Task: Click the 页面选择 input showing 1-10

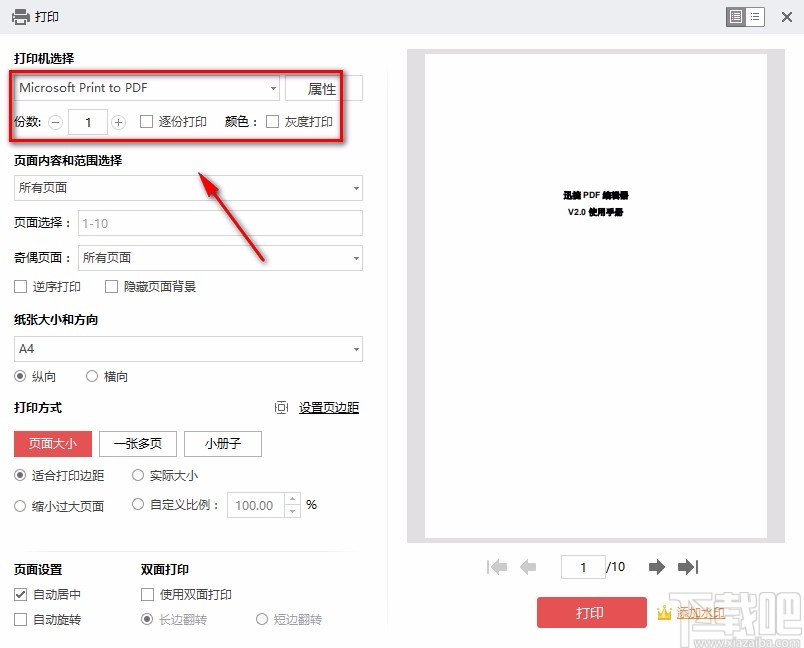Action: pos(220,222)
